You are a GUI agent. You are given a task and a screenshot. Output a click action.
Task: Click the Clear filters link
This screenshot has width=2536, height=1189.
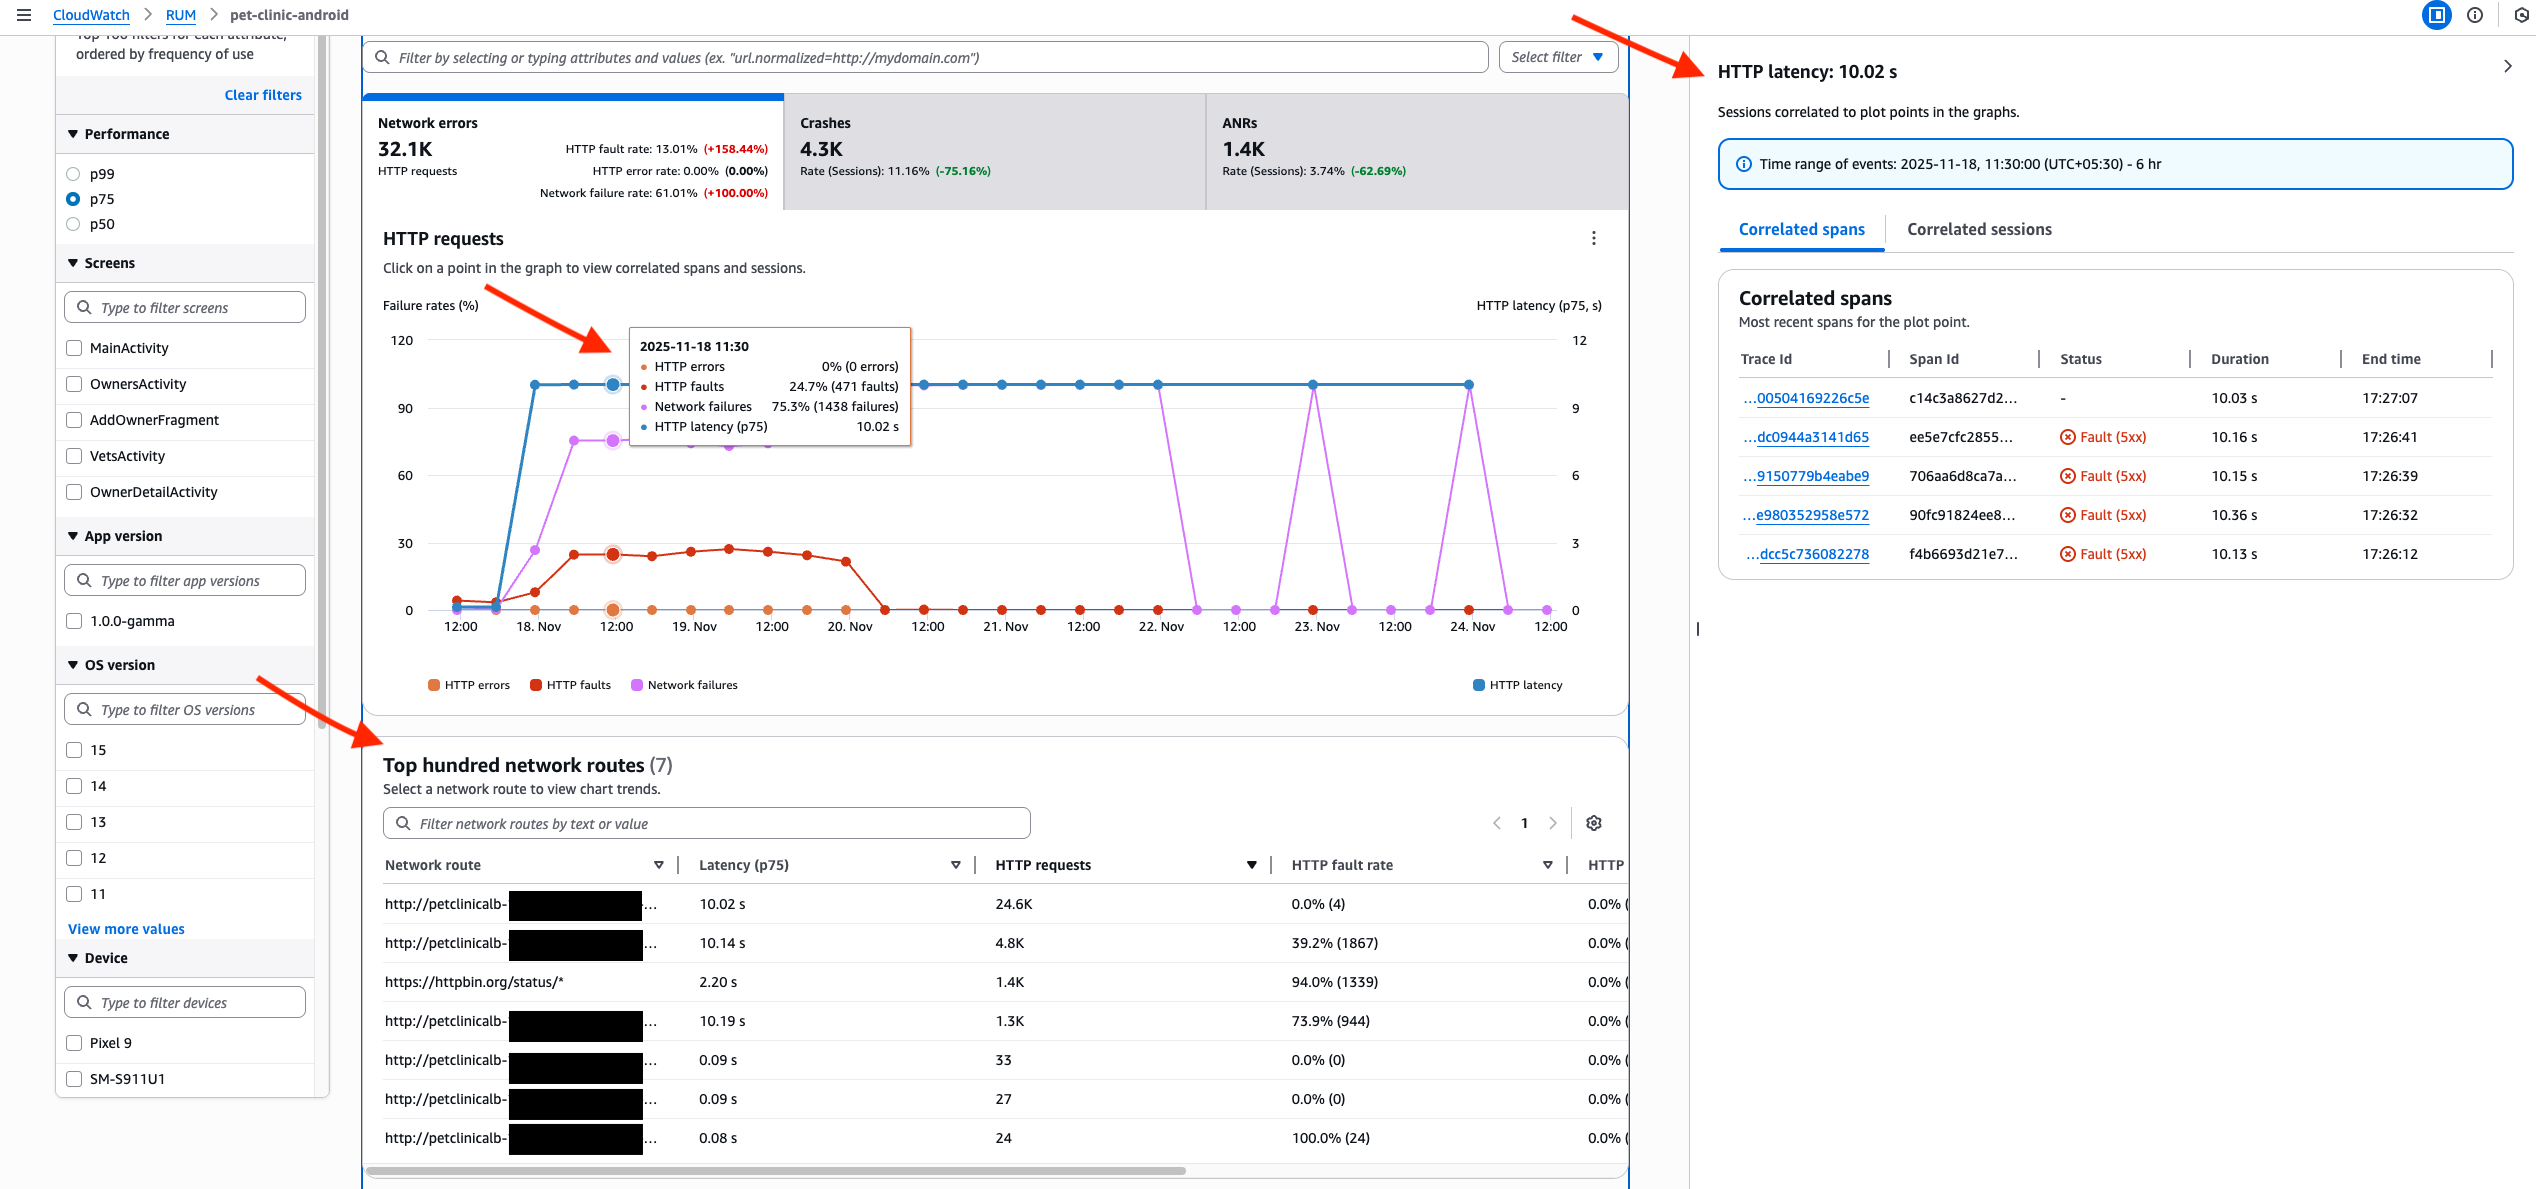click(262, 94)
